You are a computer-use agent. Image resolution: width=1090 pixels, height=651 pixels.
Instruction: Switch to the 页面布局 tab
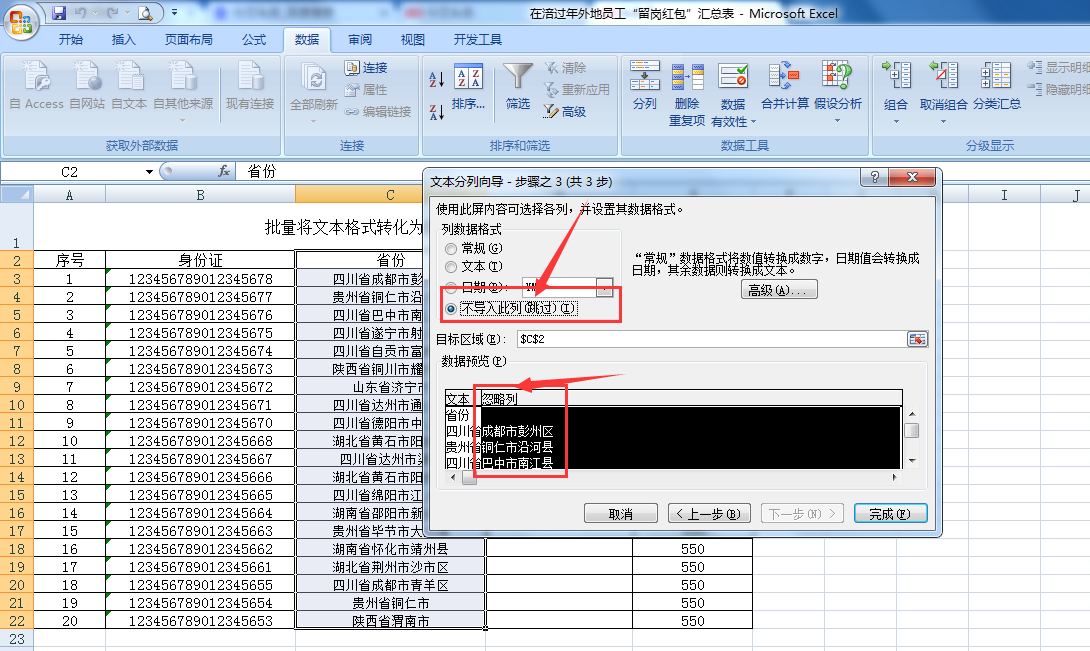pos(188,40)
